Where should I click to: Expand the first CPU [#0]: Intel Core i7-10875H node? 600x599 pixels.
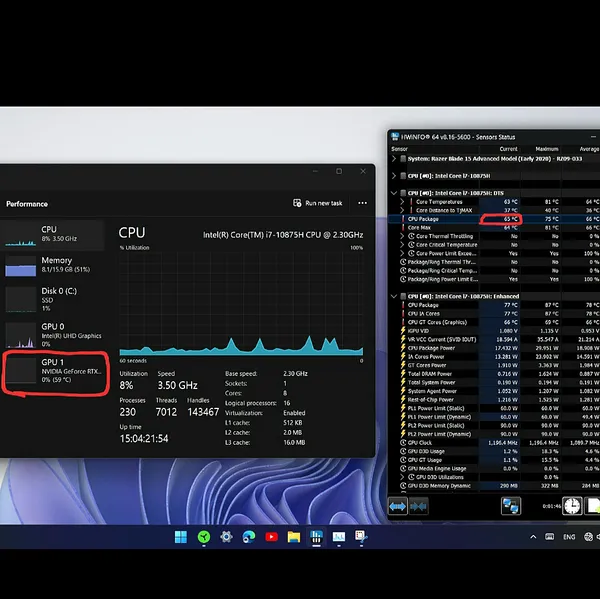coord(394,176)
